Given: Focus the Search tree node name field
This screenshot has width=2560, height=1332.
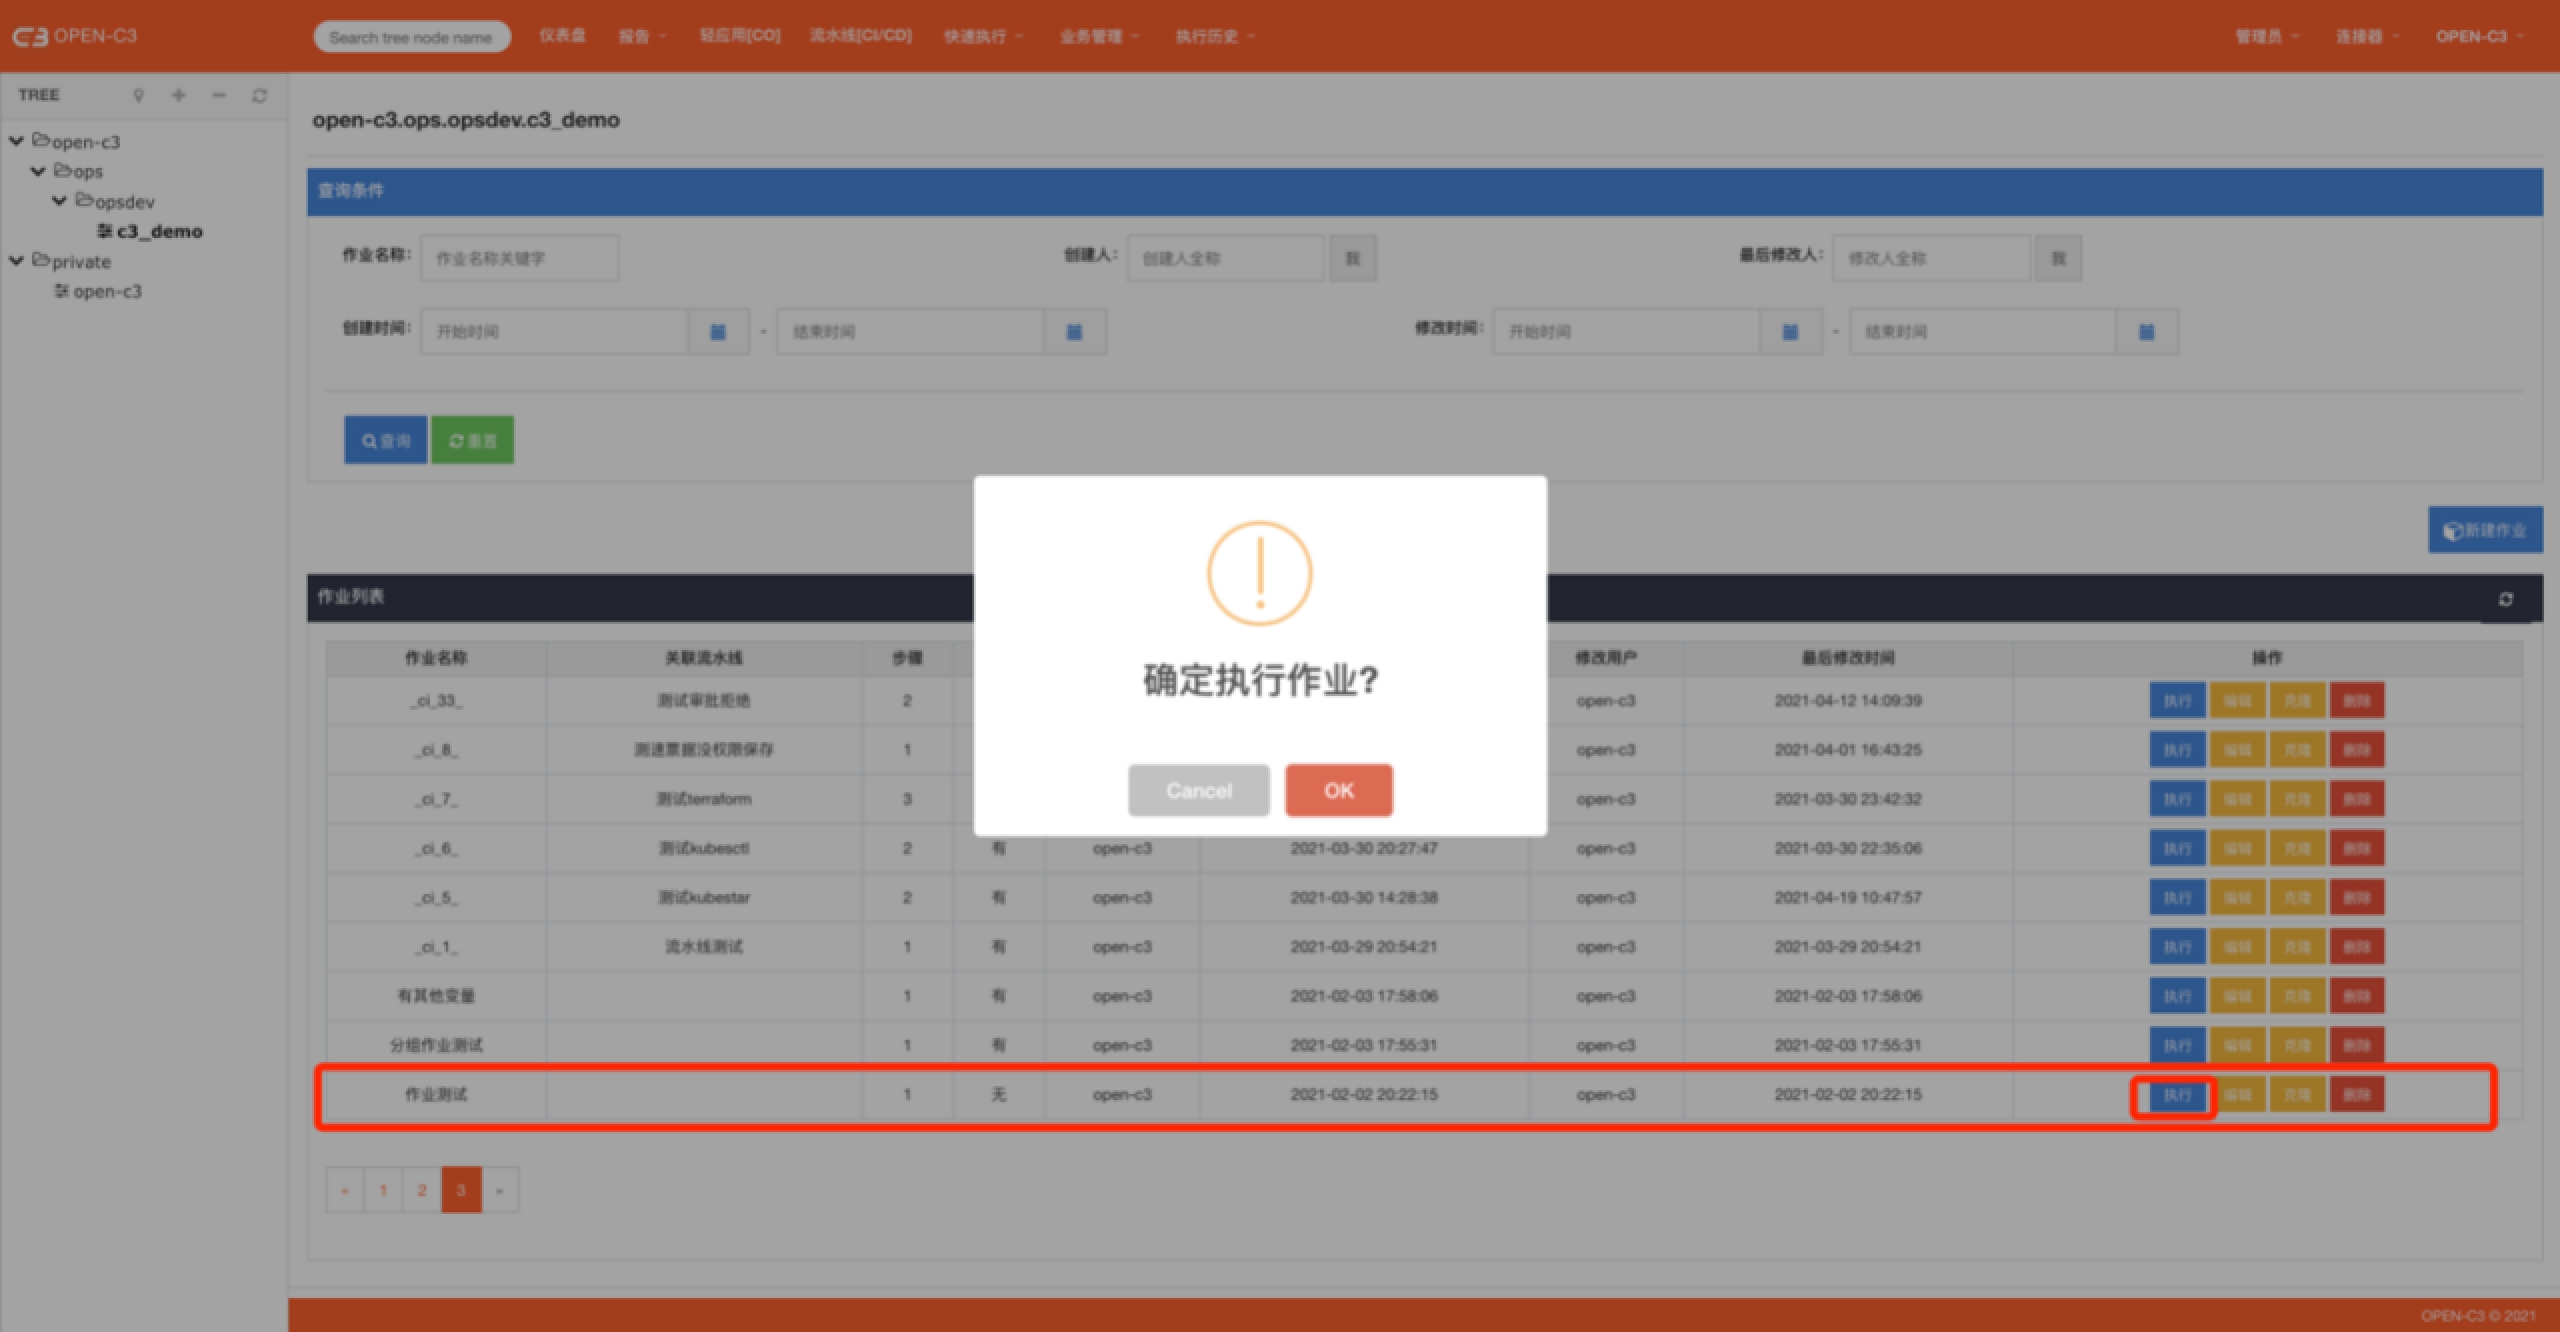Looking at the screenshot, I should tap(411, 37).
